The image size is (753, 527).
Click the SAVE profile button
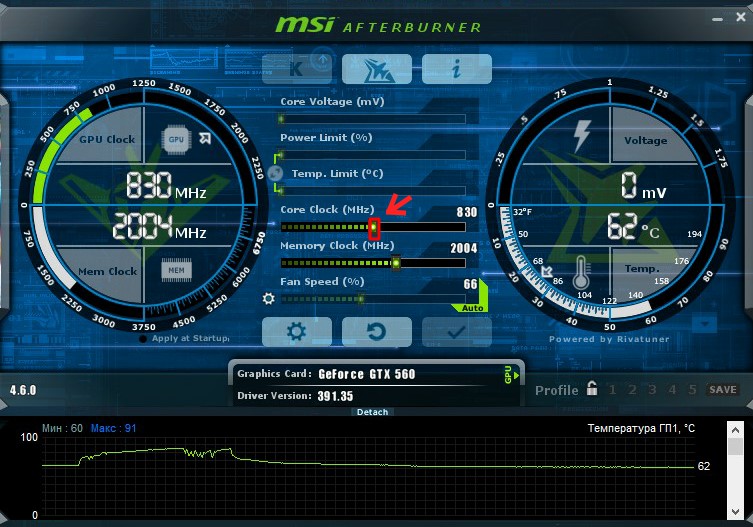coord(723,390)
